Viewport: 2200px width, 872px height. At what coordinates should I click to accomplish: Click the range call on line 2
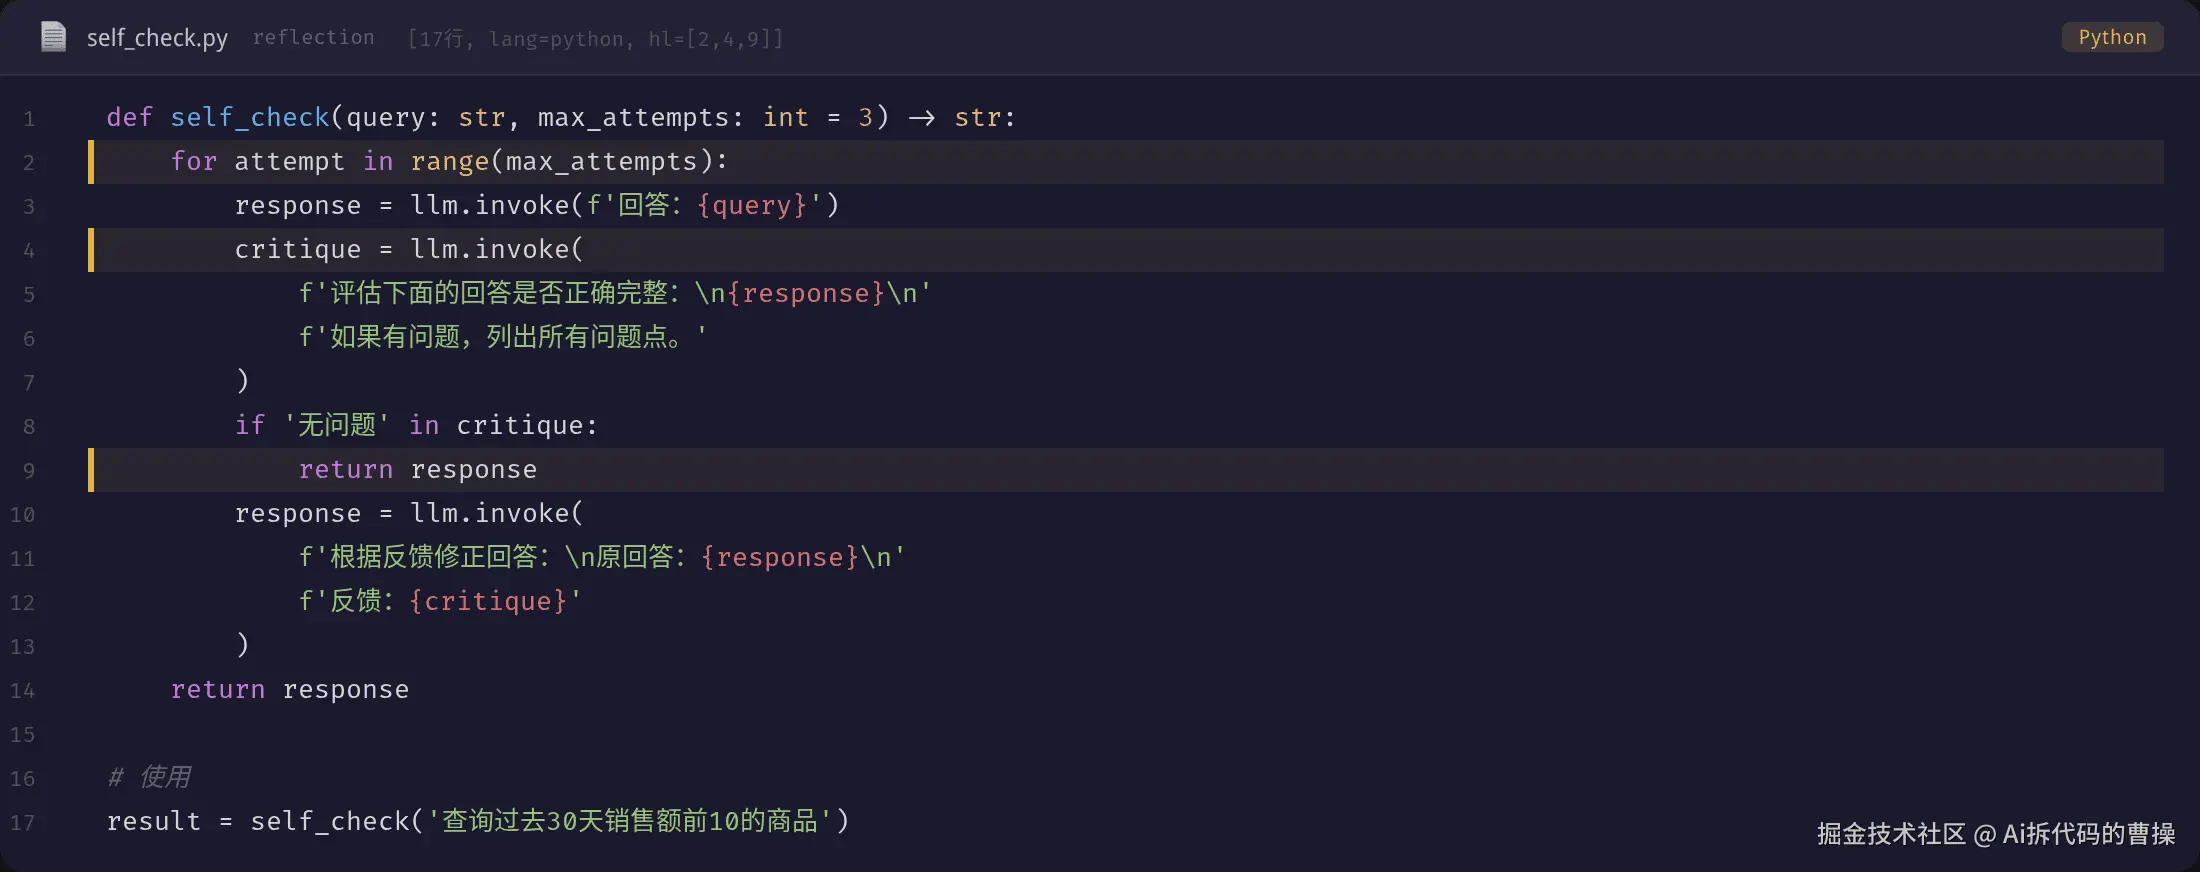[450, 161]
